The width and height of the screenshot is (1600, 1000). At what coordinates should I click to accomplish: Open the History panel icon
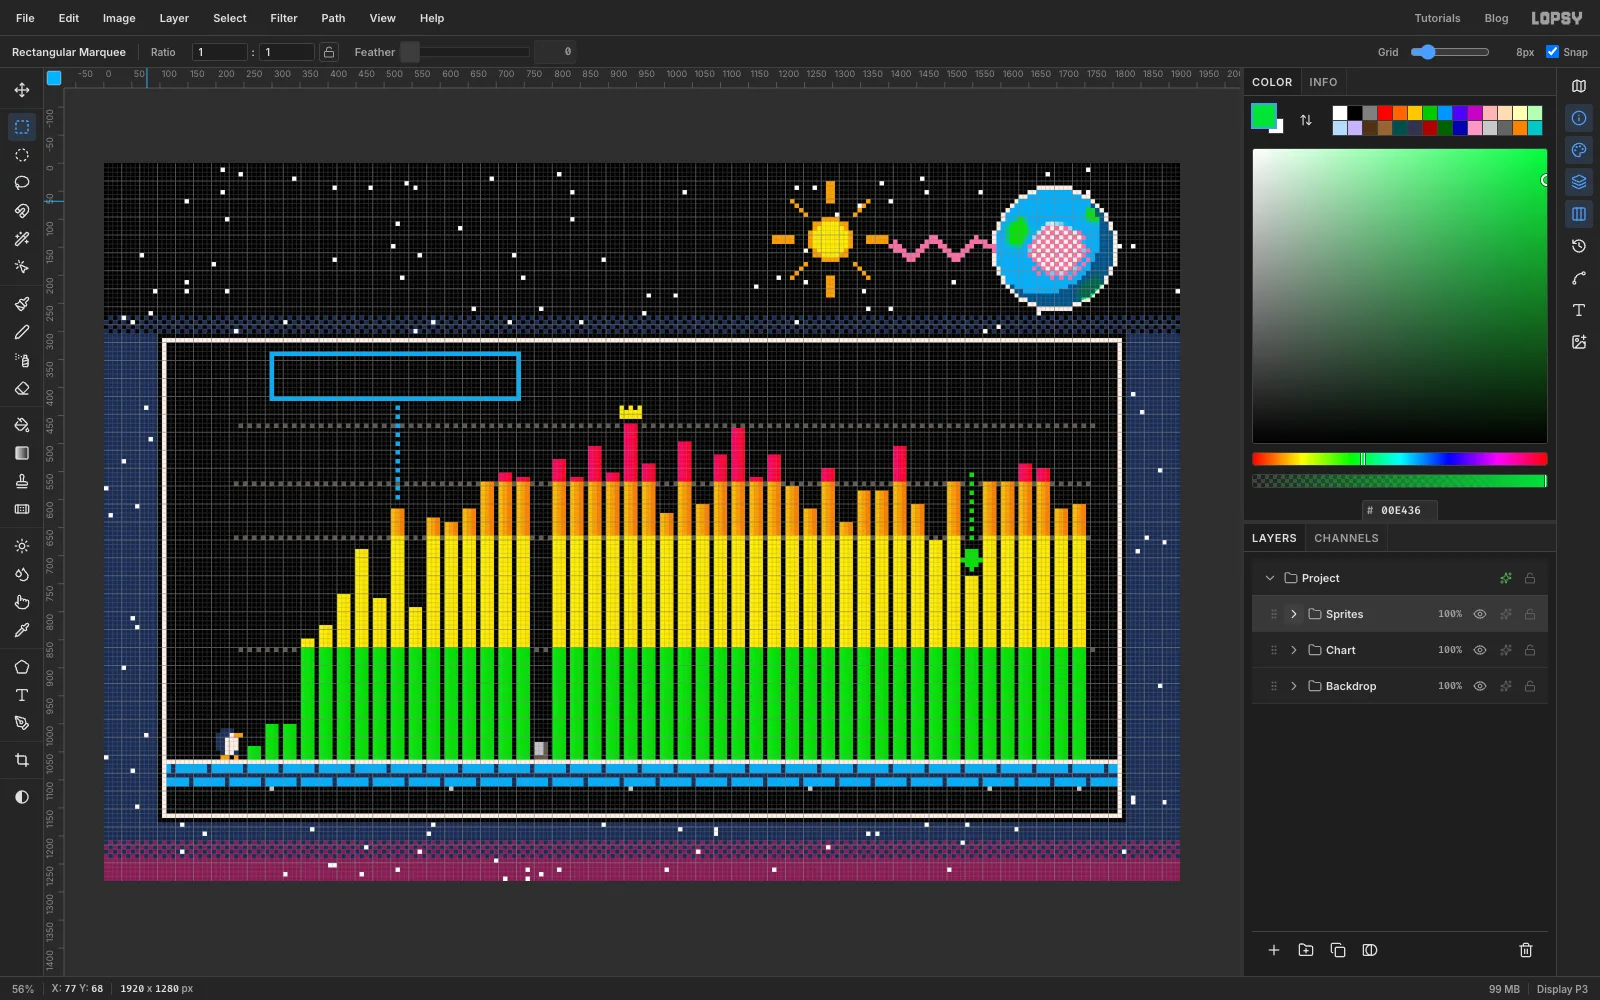pos(1579,246)
